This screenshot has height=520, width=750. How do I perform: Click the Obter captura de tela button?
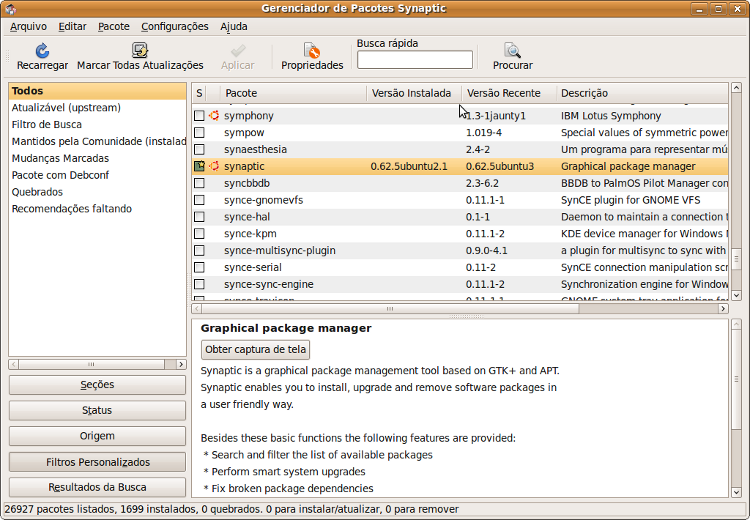(x=256, y=349)
